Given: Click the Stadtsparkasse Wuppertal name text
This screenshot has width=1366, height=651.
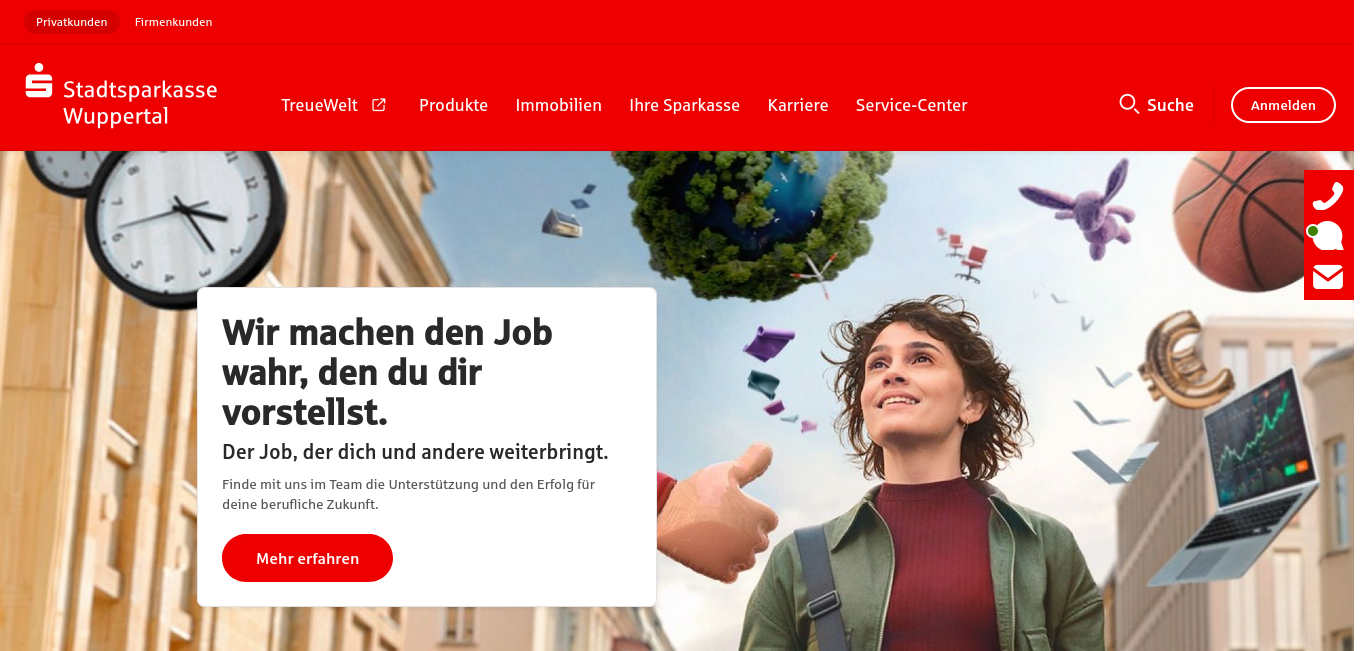Looking at the screenshot, I should (140, 103).
